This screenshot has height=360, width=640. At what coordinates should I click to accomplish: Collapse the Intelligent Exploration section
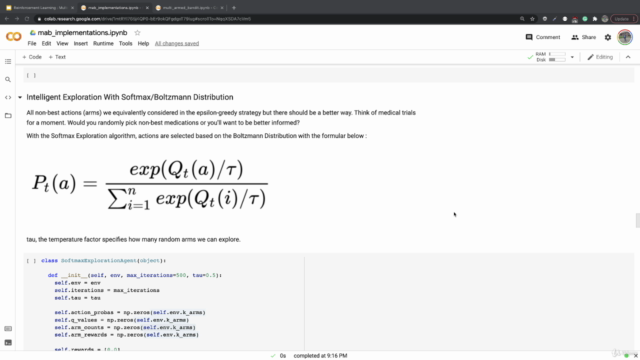20,97
